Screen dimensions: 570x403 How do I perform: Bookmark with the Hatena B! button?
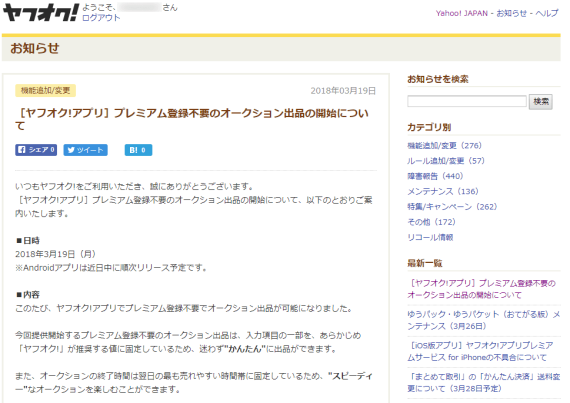(138, 150)
